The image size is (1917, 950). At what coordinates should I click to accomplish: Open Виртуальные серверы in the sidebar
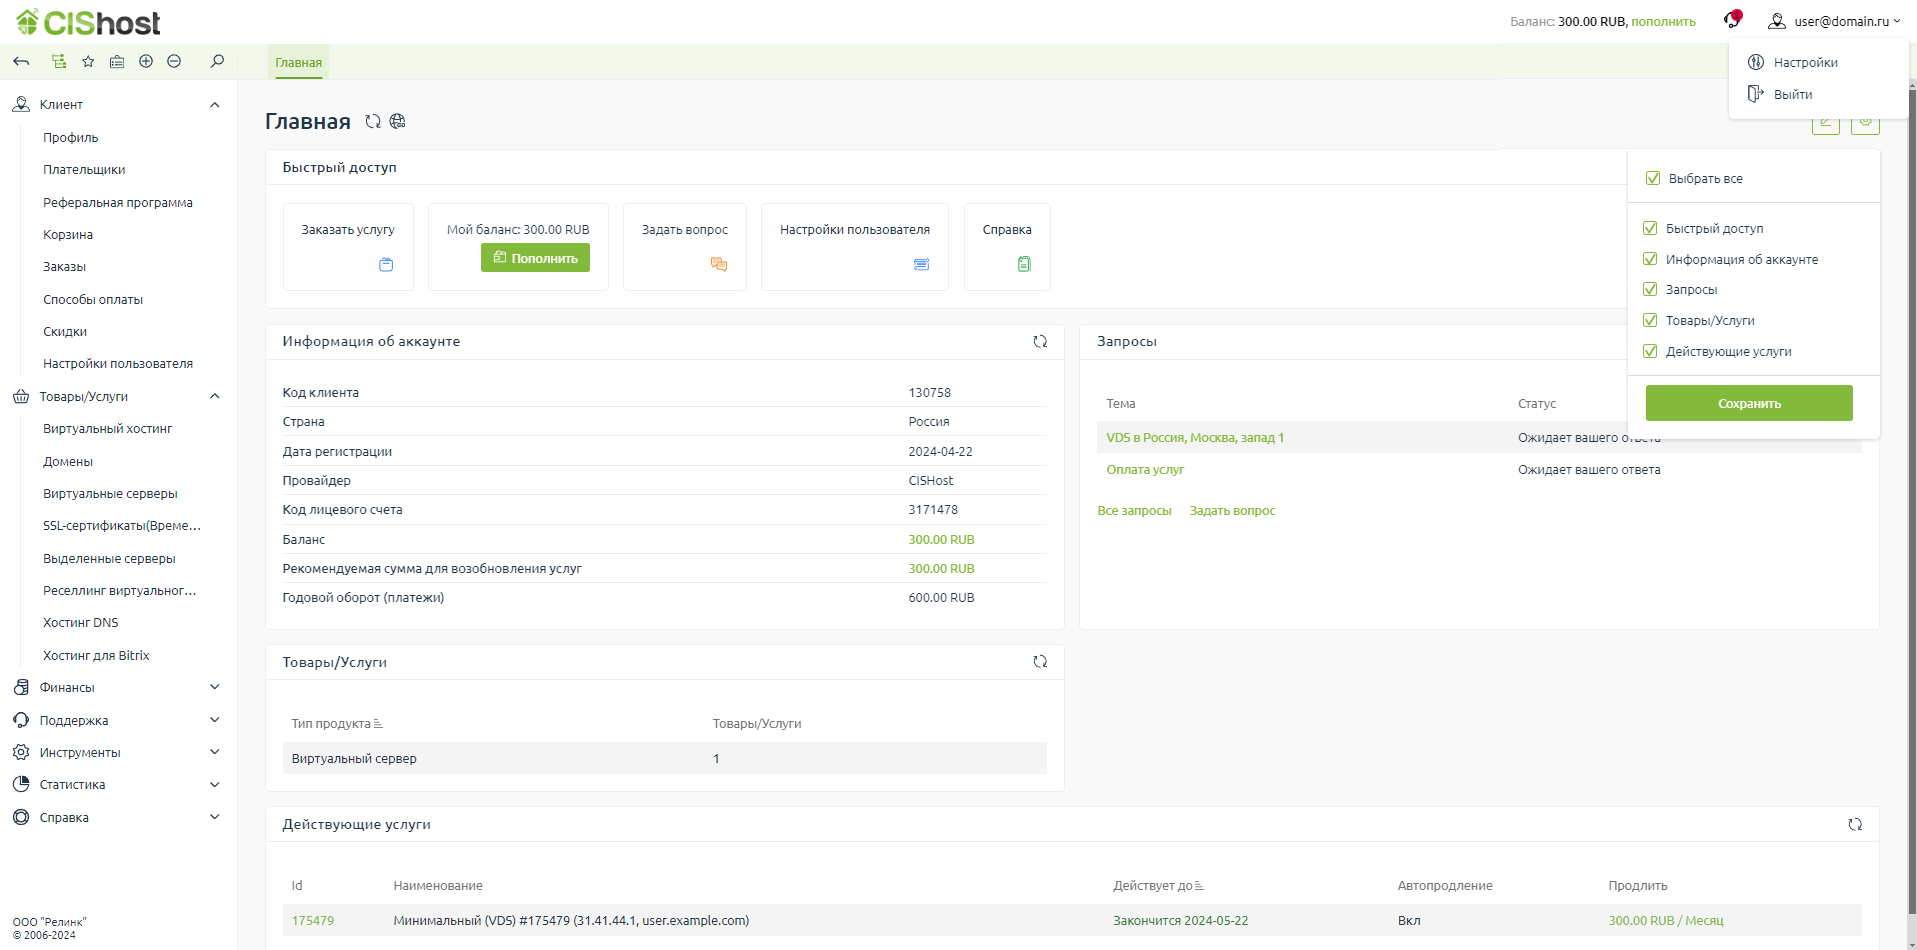tap(110, 494)
